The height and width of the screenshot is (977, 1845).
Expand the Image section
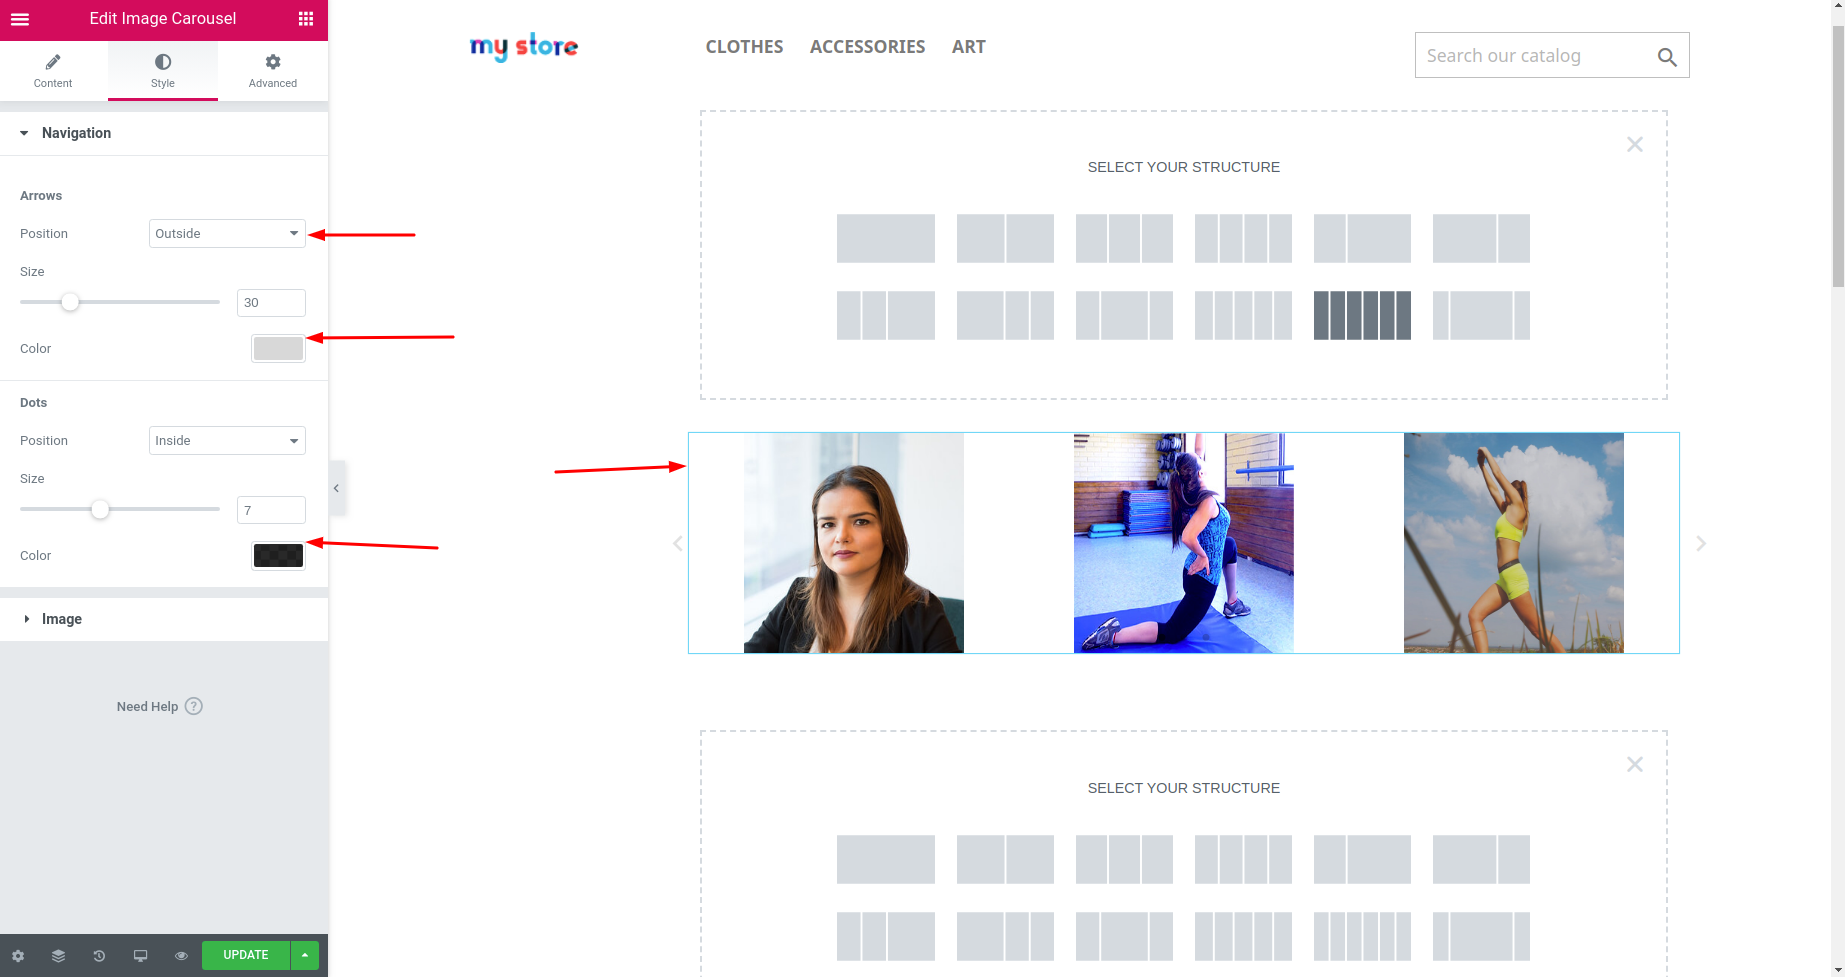(164, 619)
